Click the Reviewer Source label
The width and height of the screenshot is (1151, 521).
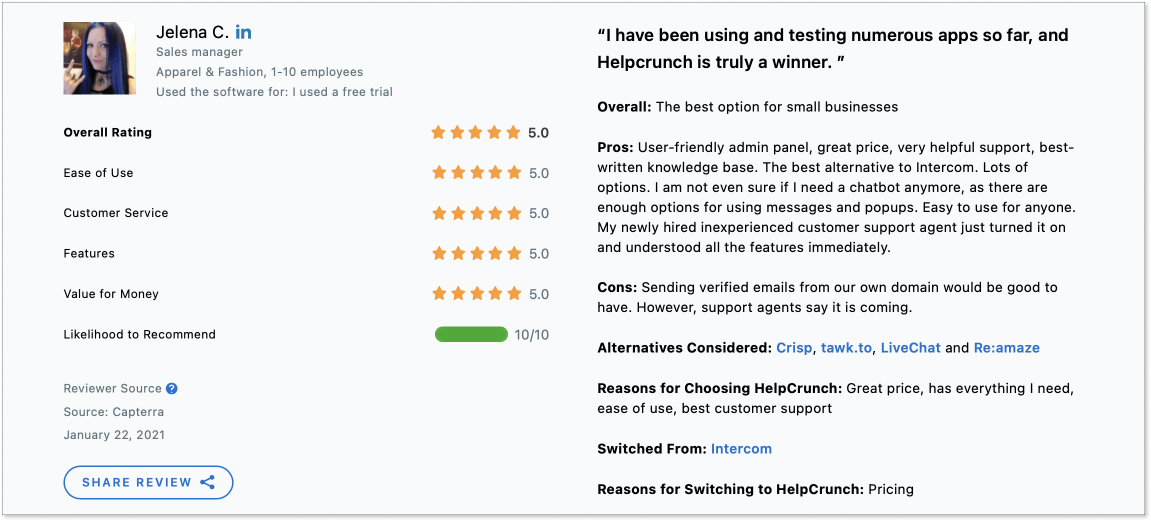click(x=112, y=389)
